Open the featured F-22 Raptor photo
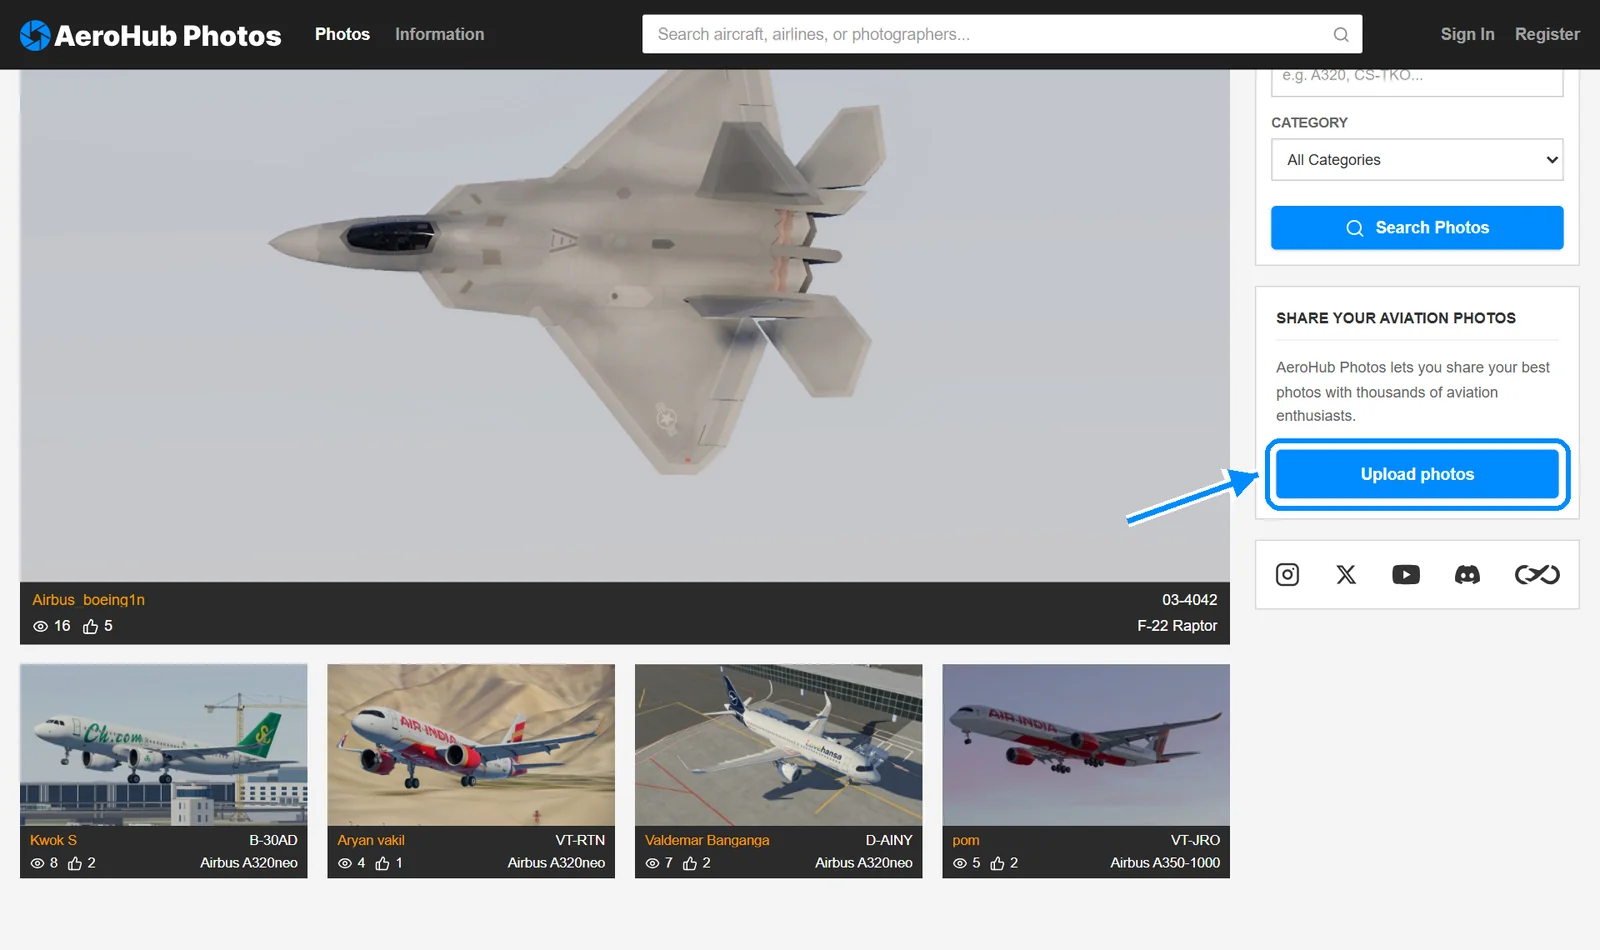Image resolution: width=1600 pixels, height=950 pixels. pyautogui.click(x=625, y=325)
